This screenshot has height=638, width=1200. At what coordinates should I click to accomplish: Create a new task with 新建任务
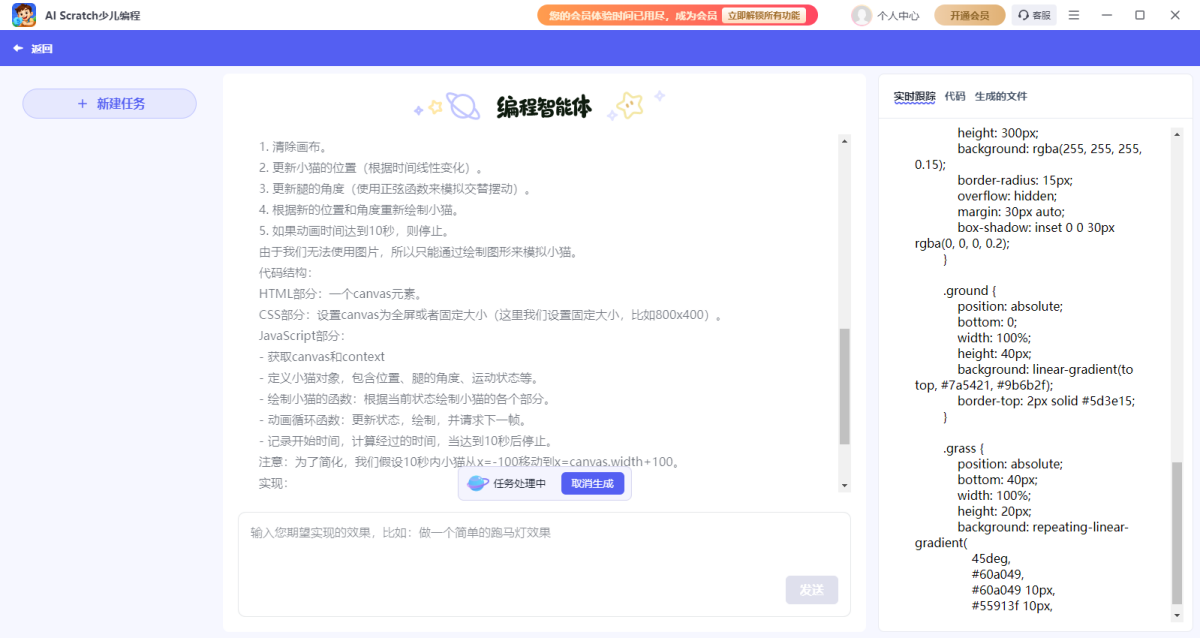point(110,104)
